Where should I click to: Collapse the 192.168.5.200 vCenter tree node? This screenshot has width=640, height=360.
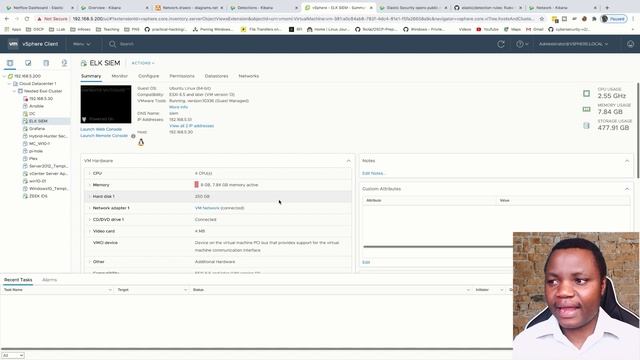tap(4, 76)
